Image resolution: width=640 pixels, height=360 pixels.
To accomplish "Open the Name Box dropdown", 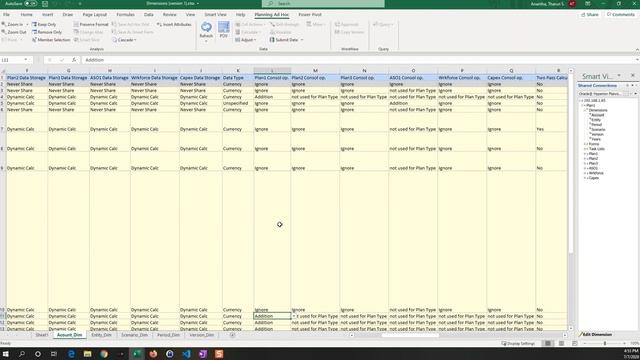I will tap(25, 60).
